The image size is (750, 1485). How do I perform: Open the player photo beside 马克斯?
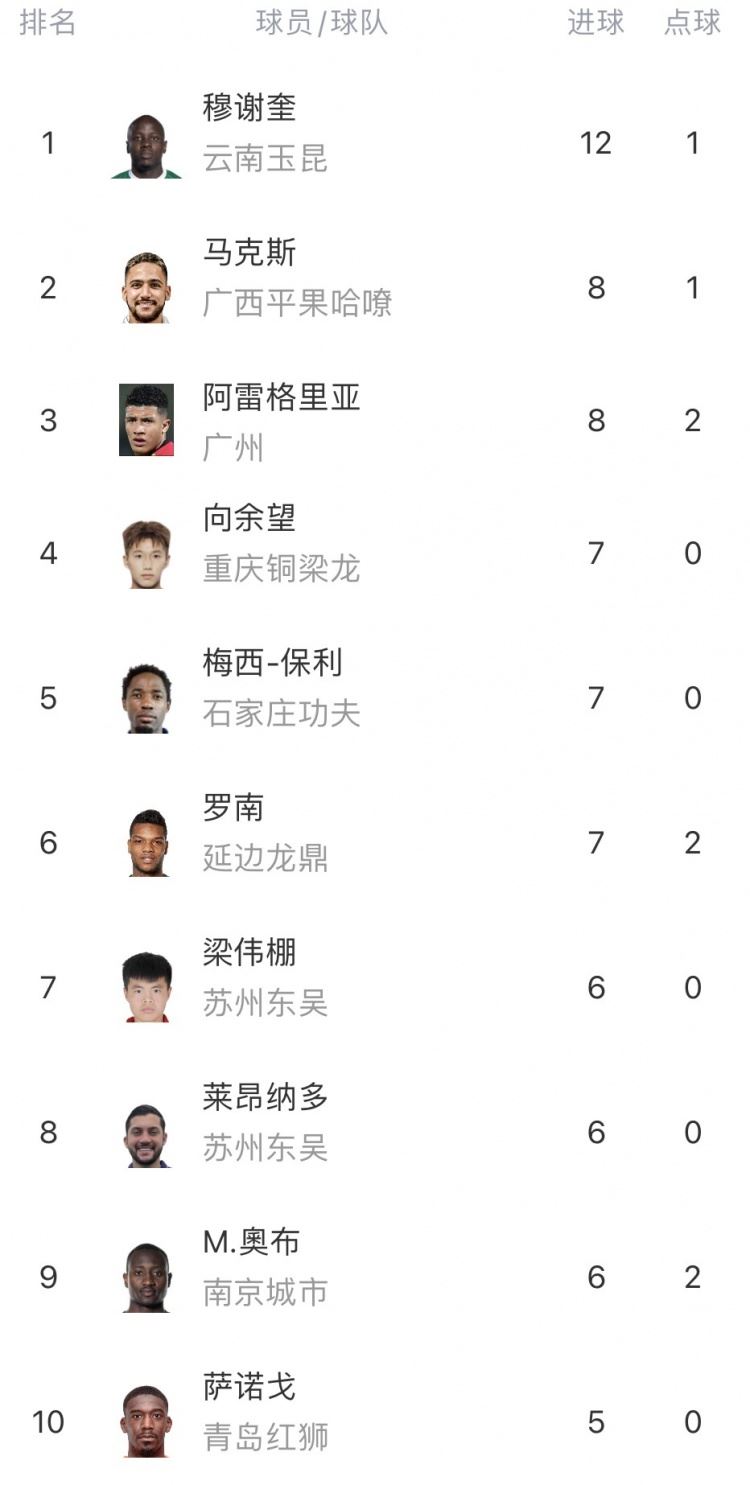coord(146,288)
